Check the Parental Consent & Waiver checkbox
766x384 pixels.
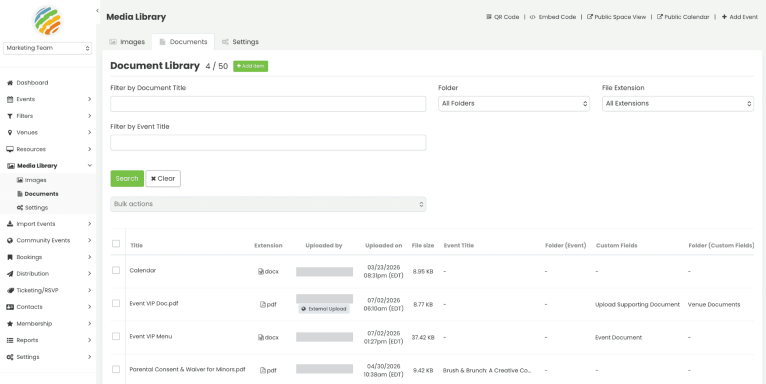coord(116,369)
